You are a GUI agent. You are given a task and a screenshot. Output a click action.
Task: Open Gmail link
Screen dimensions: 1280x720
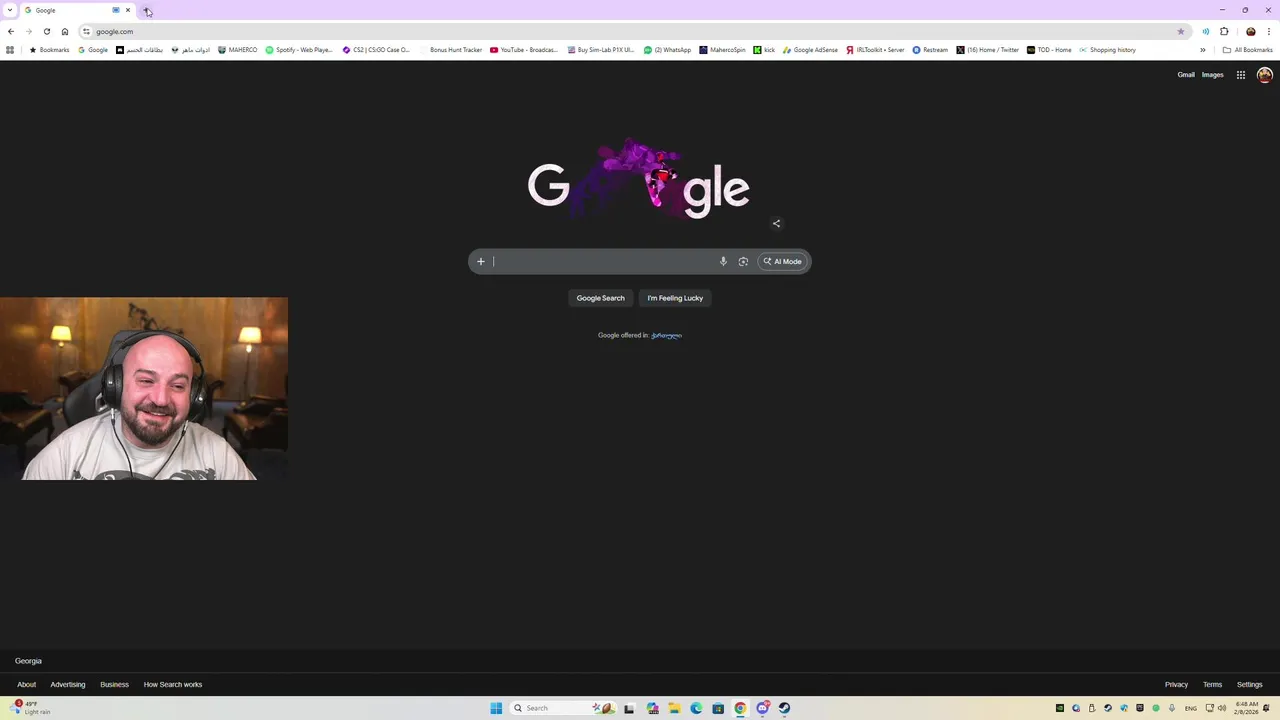point(1186,75)
